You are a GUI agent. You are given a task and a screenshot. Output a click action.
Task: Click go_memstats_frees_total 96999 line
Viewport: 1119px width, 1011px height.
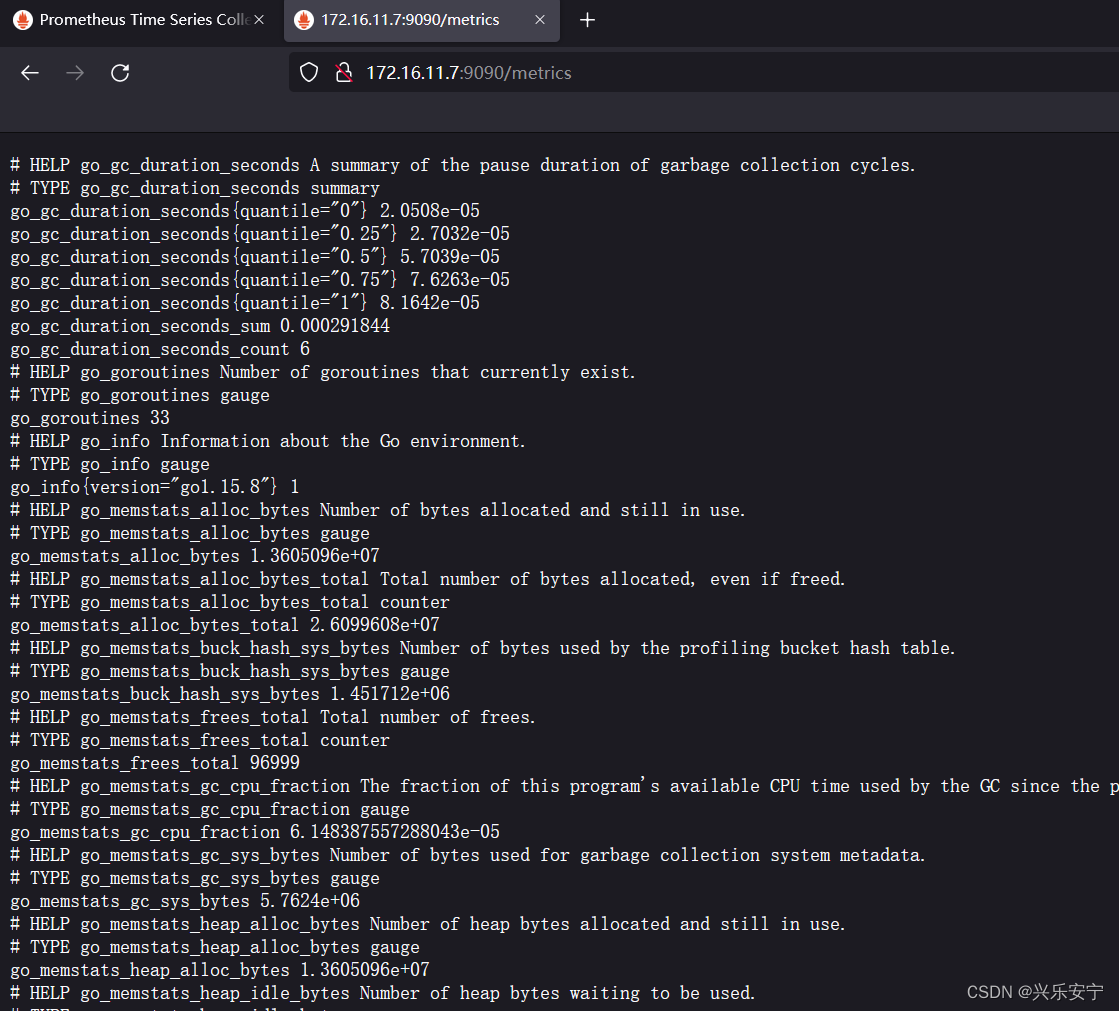coord(155,763)
